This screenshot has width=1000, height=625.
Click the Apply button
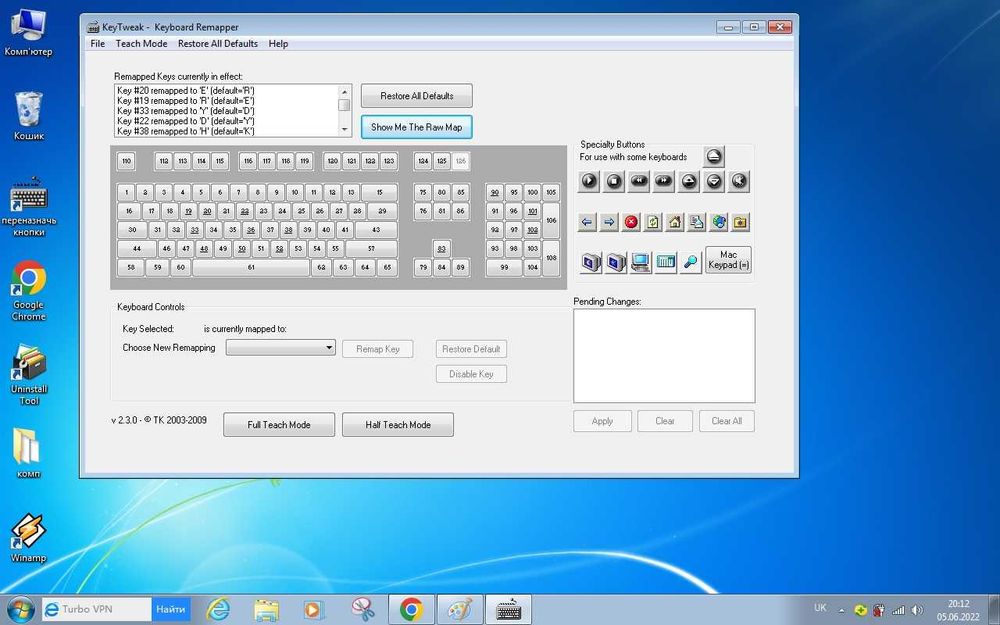click(602, 421)
